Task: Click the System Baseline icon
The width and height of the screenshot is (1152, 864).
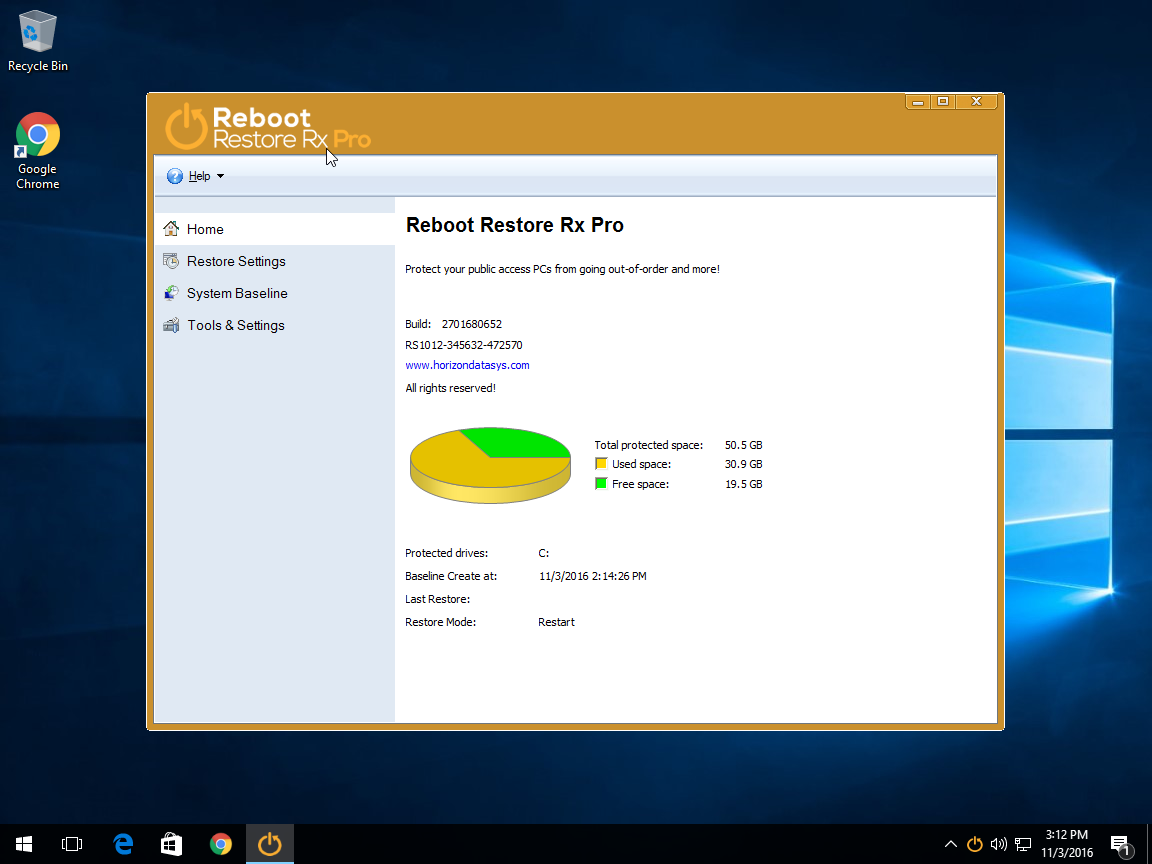Action: point(171,293)
